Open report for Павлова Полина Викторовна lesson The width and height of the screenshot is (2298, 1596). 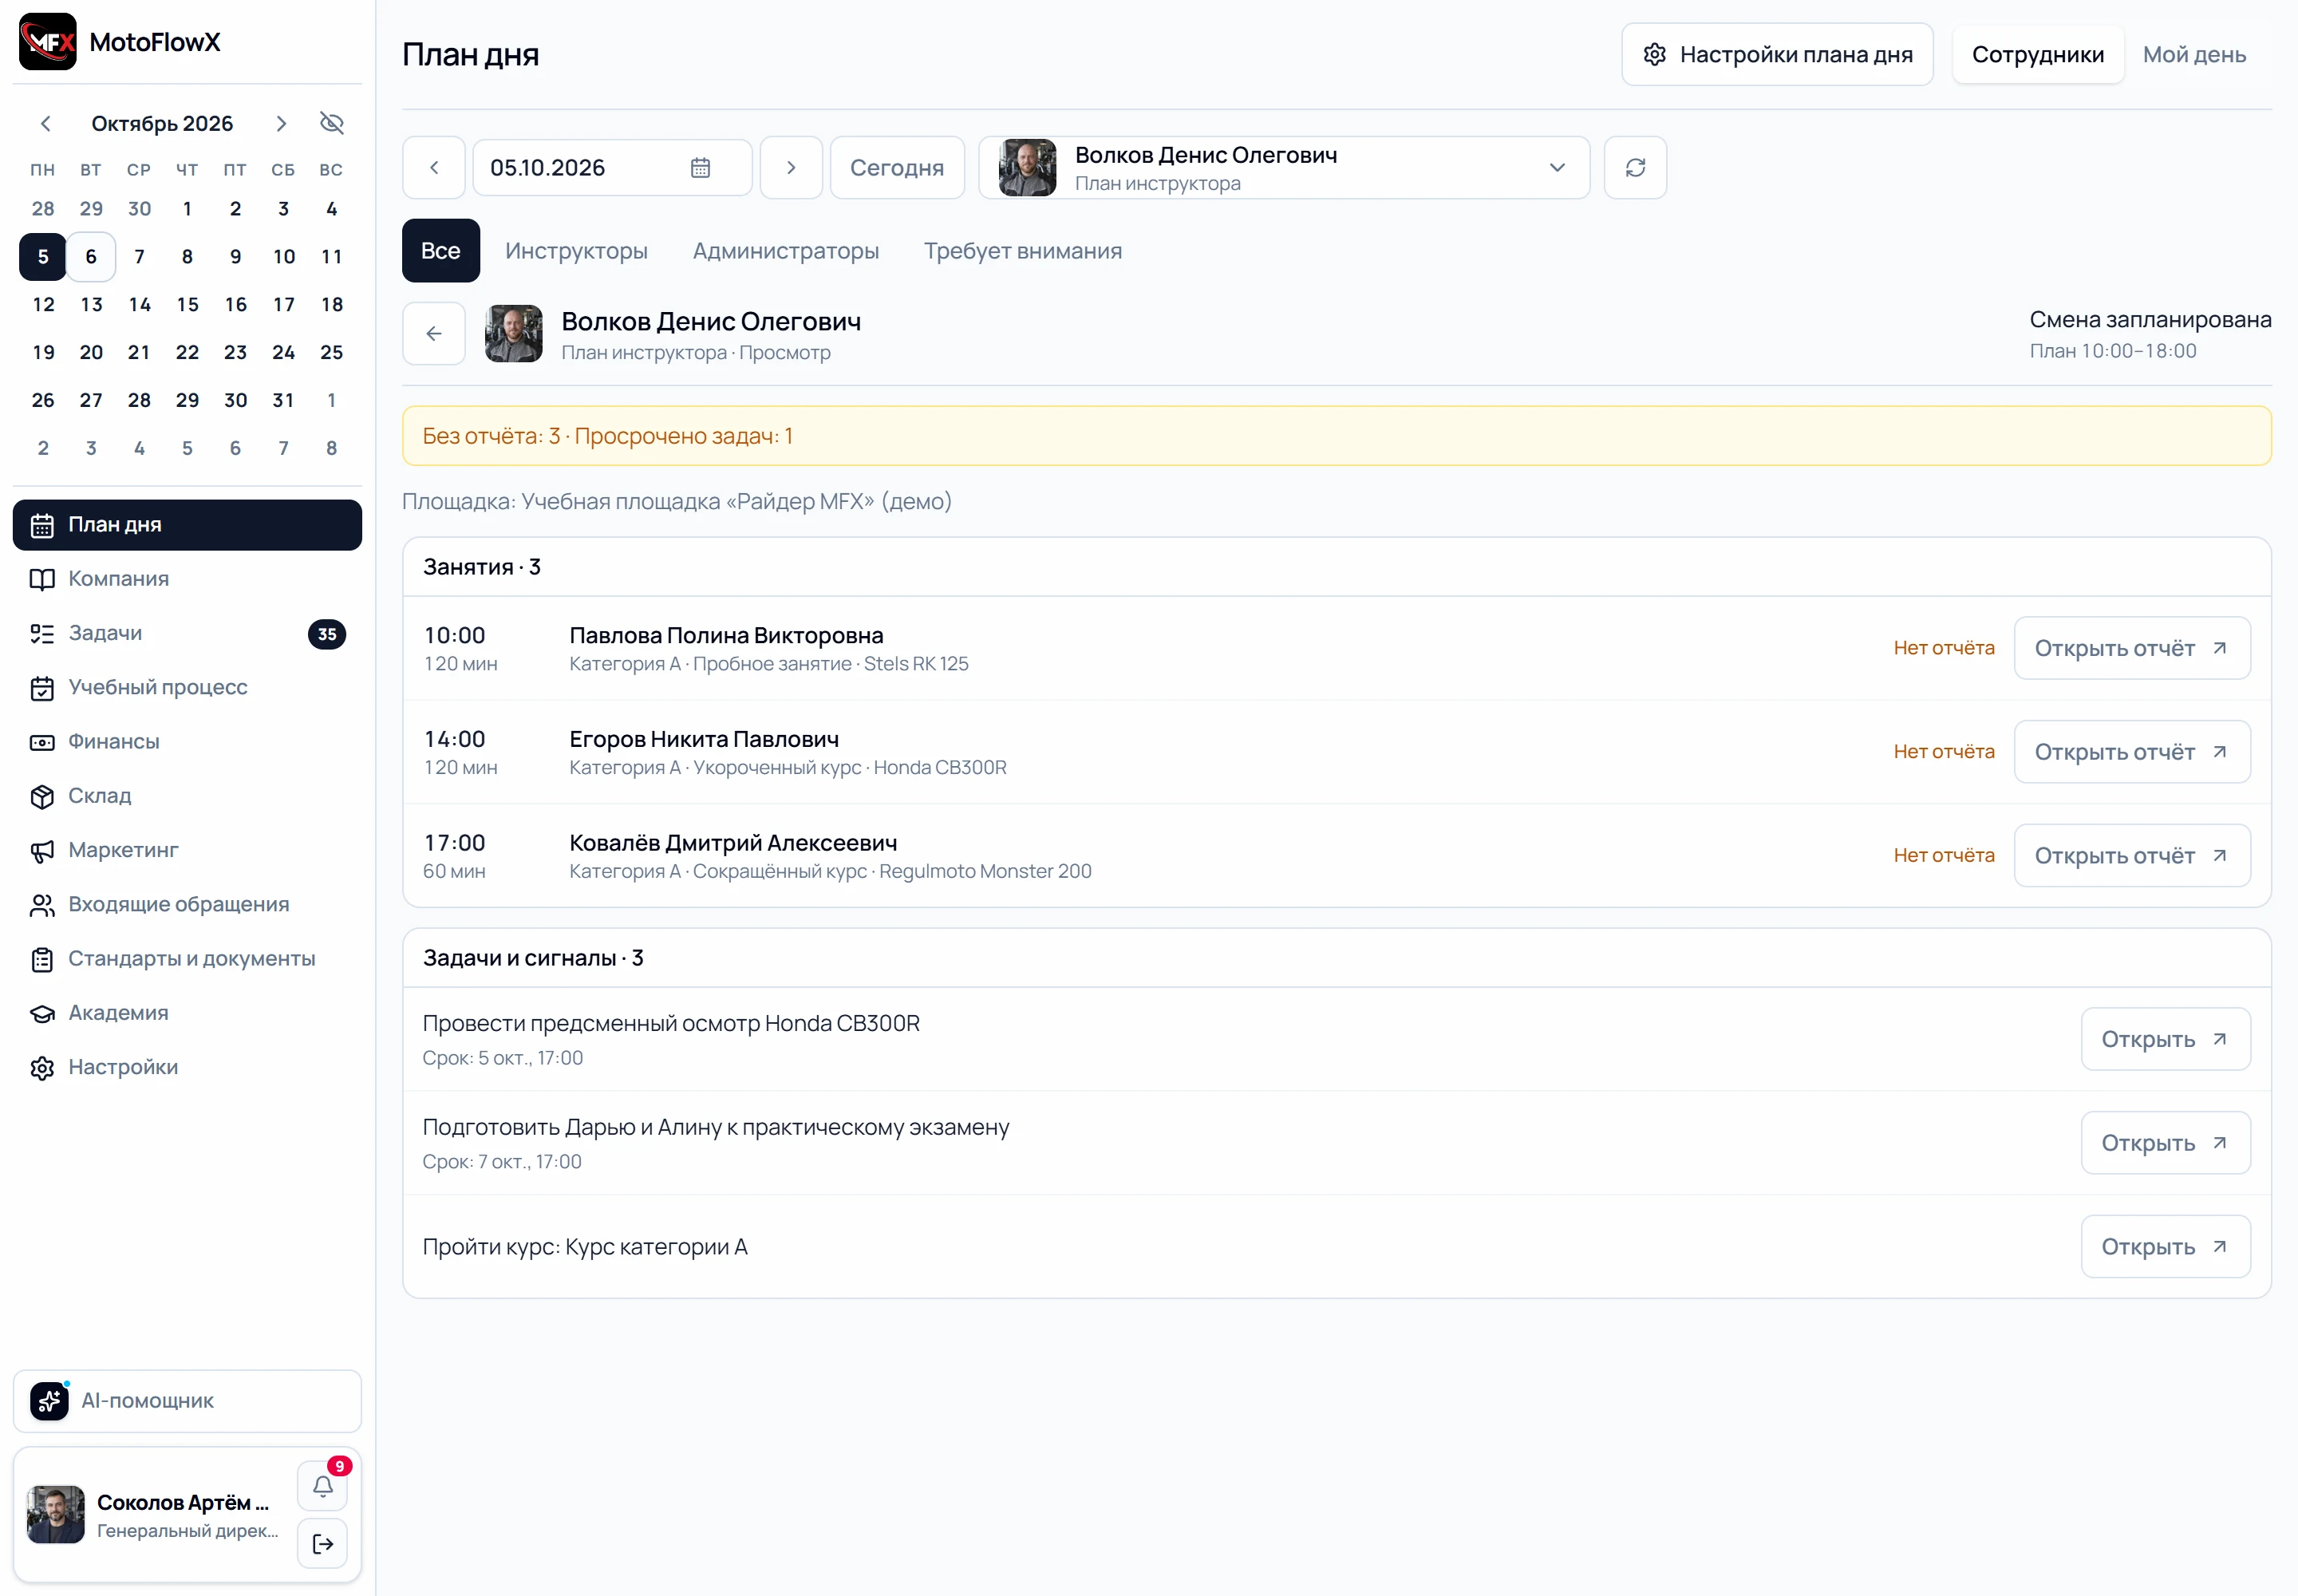pyautogui.click(x=2132, y=648)
